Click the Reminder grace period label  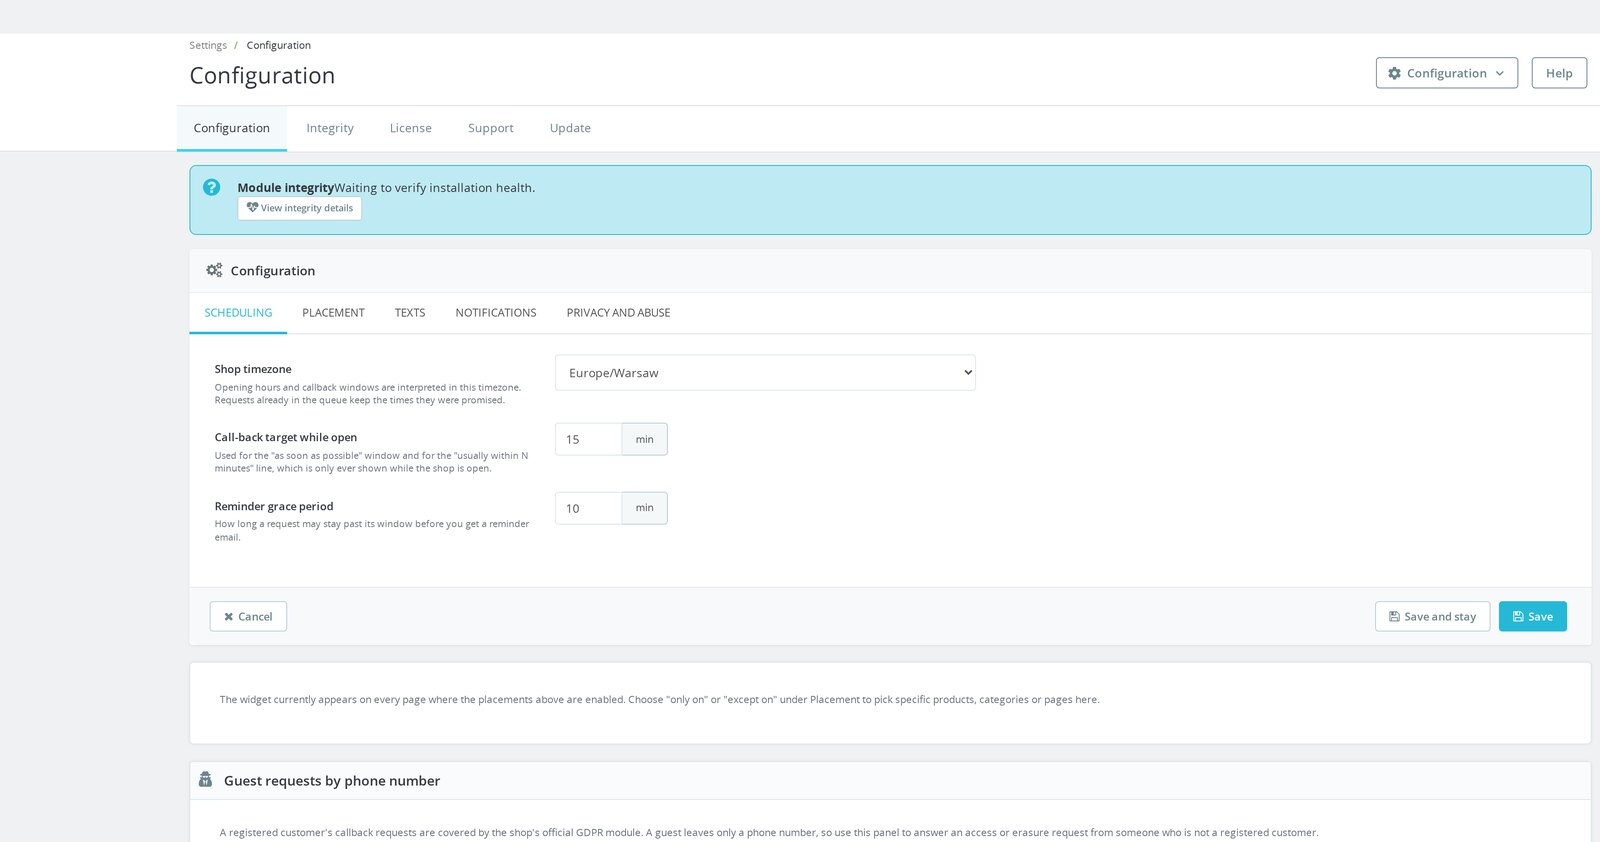point(274,506)
